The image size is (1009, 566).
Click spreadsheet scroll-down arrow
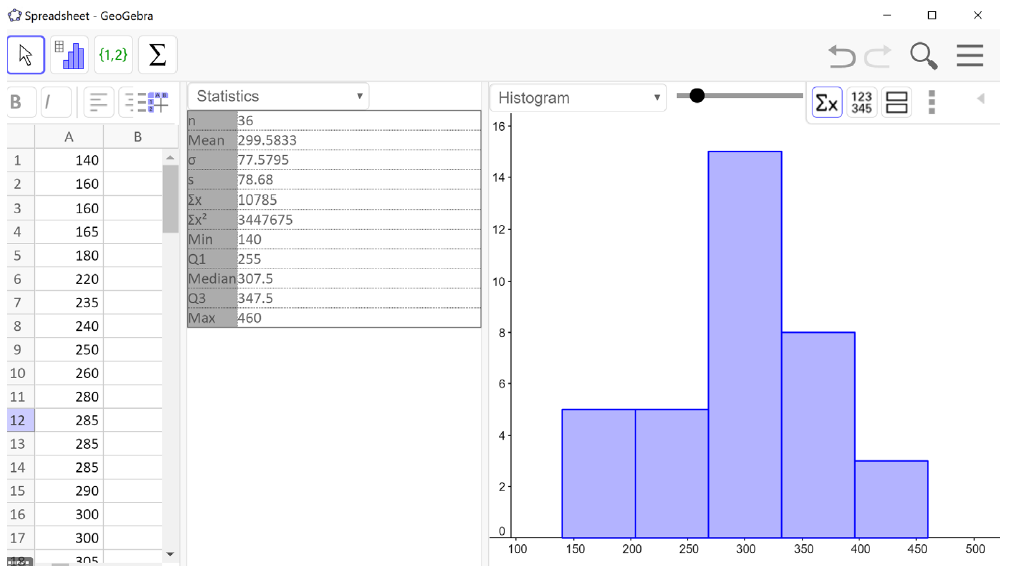(170, 554)
